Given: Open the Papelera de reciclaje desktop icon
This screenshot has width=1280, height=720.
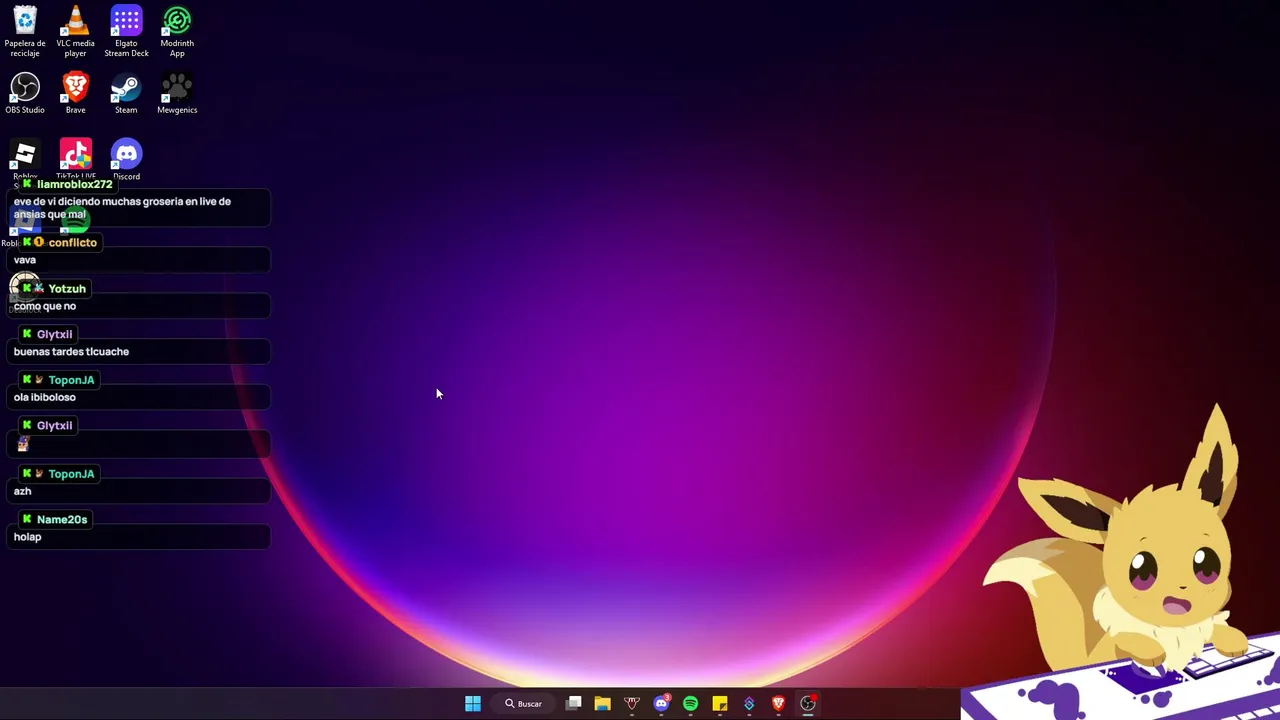Looking at the screenshot, I should click(x=25, y=31).
